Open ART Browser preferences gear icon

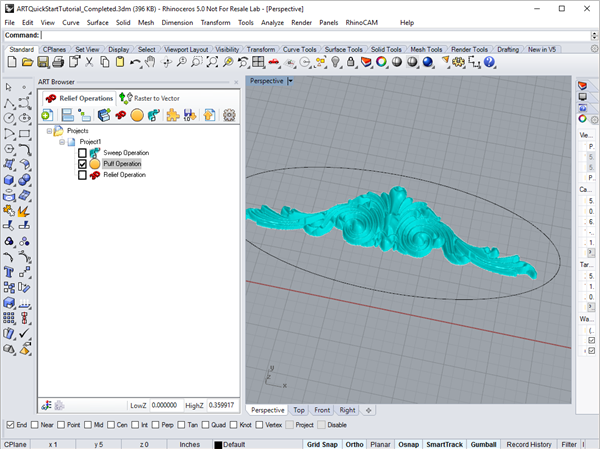point(229,116)
